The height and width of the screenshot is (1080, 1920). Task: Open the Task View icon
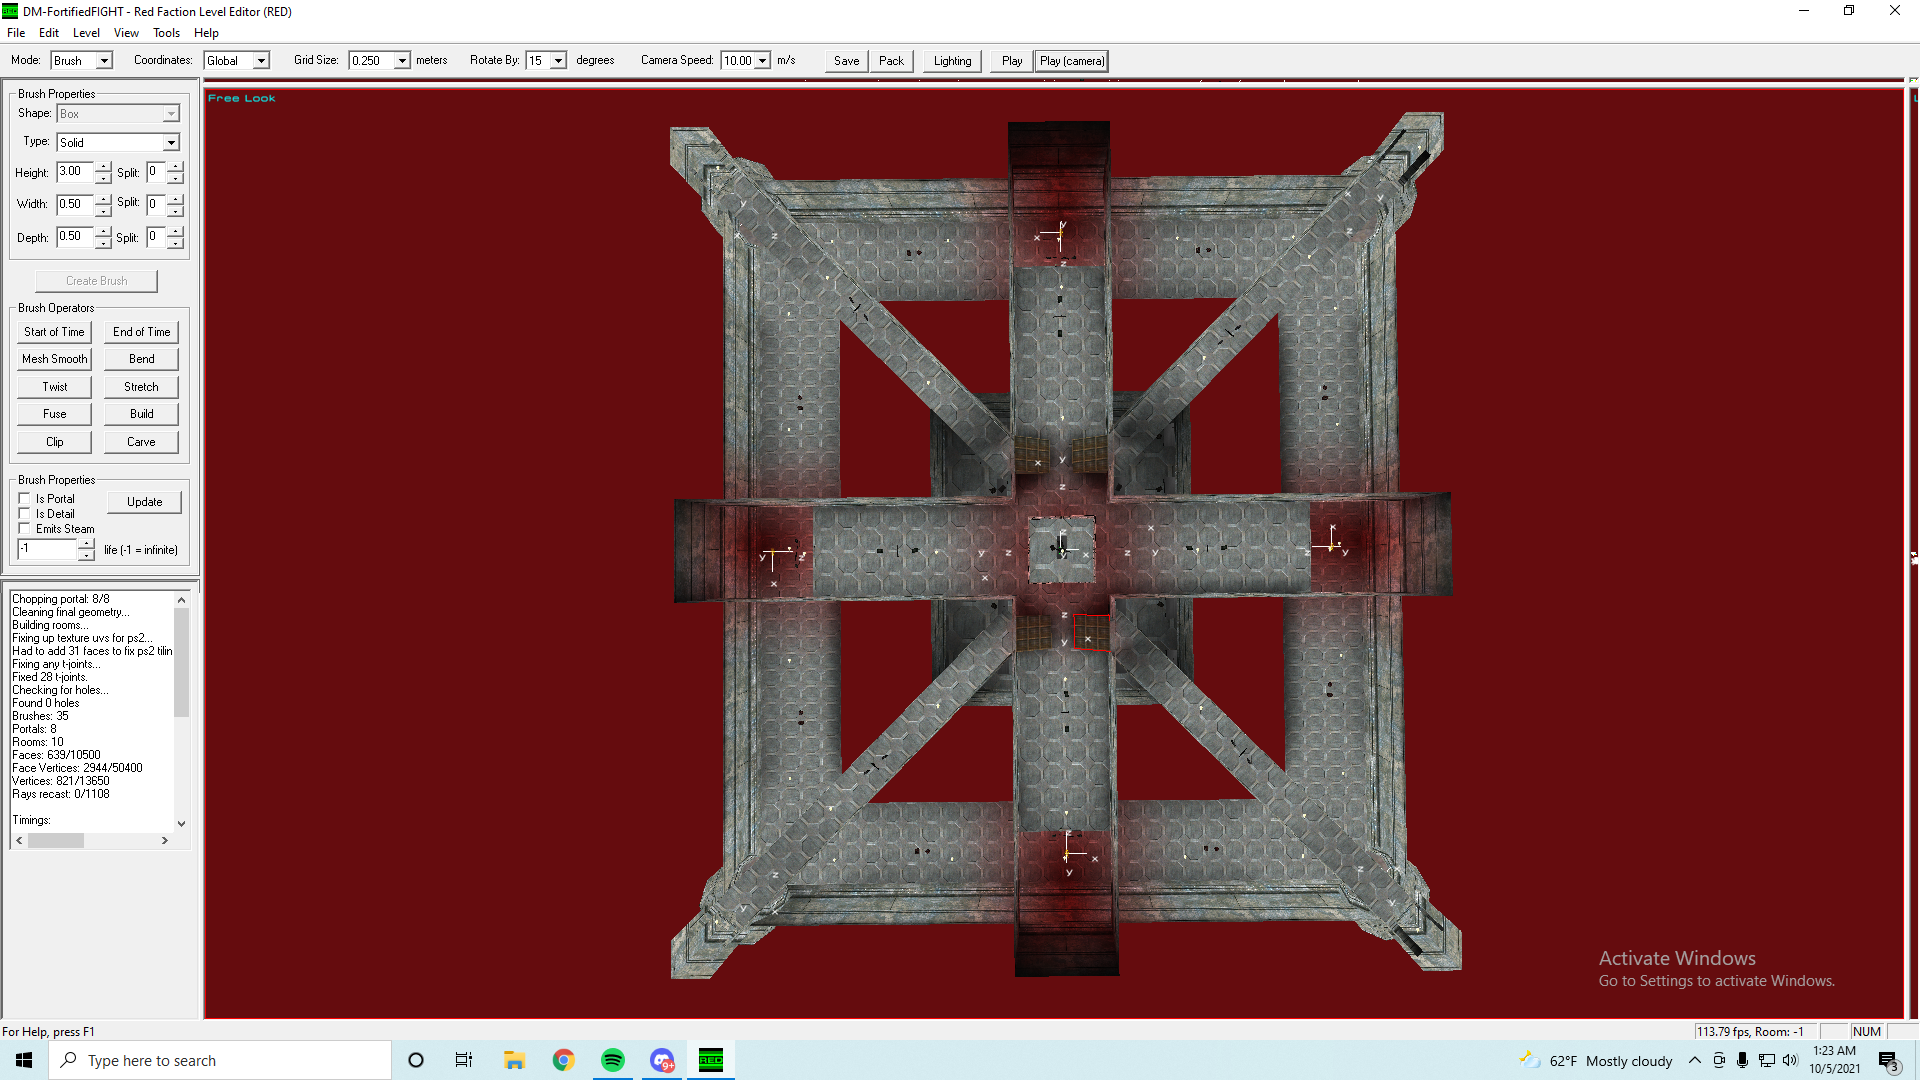[464, 1060]
